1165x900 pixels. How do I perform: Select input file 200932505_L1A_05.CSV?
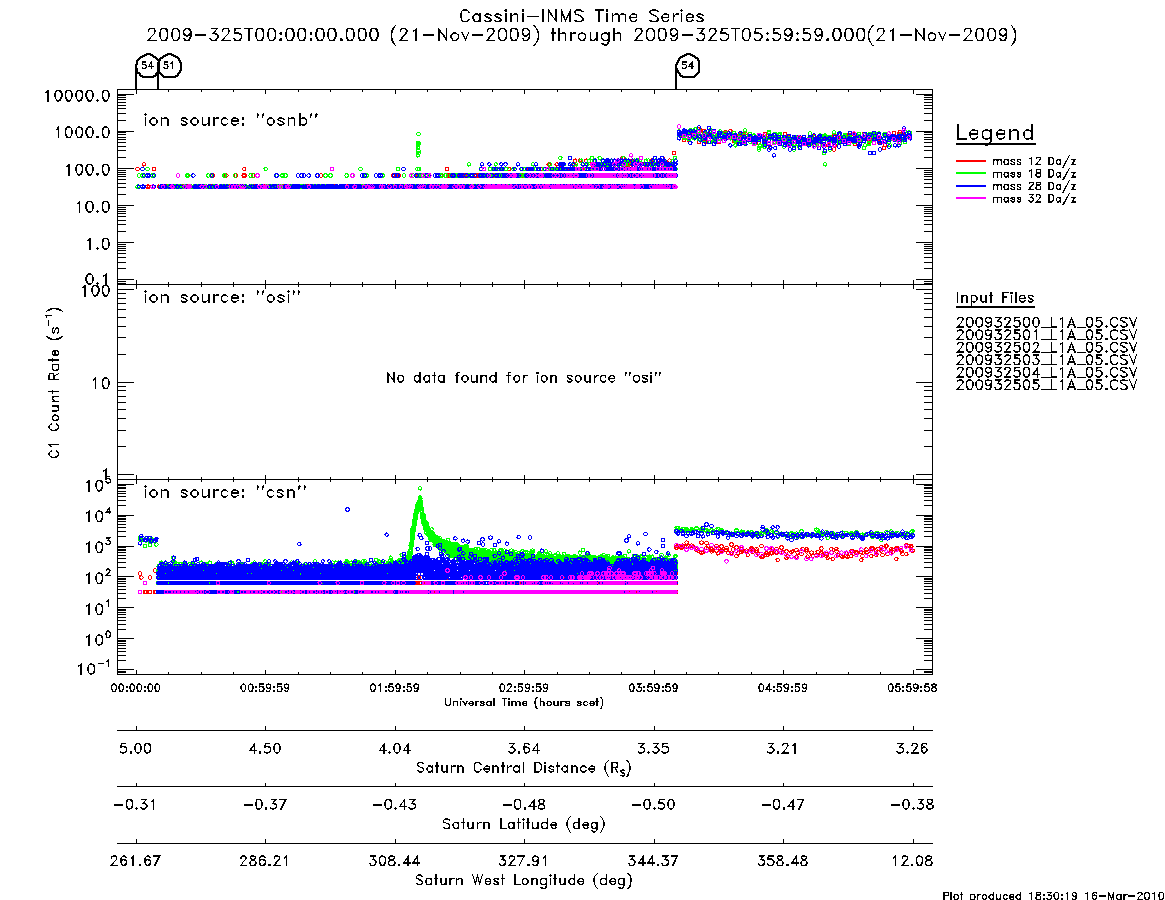click(1046, 385)
